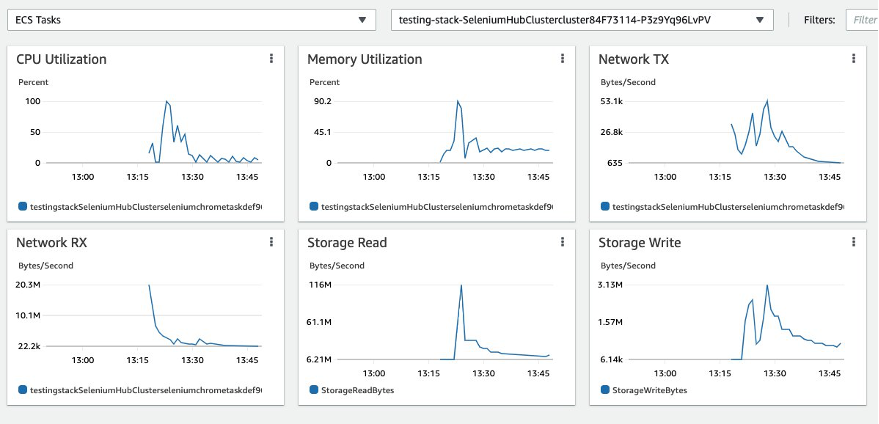Click the Storage Read widget title
The width and height of the screenshot is (879, 424).
pos(347,243)
